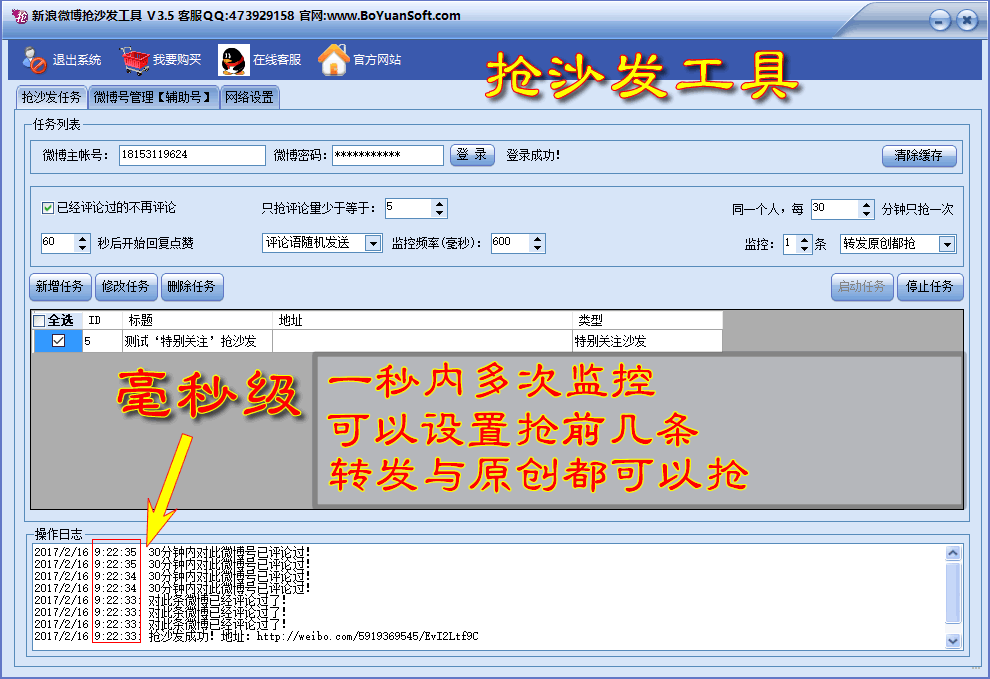Click the 新增任务 button
The height and width of the screenshot is (679, 990).
(x=60, y=287)
